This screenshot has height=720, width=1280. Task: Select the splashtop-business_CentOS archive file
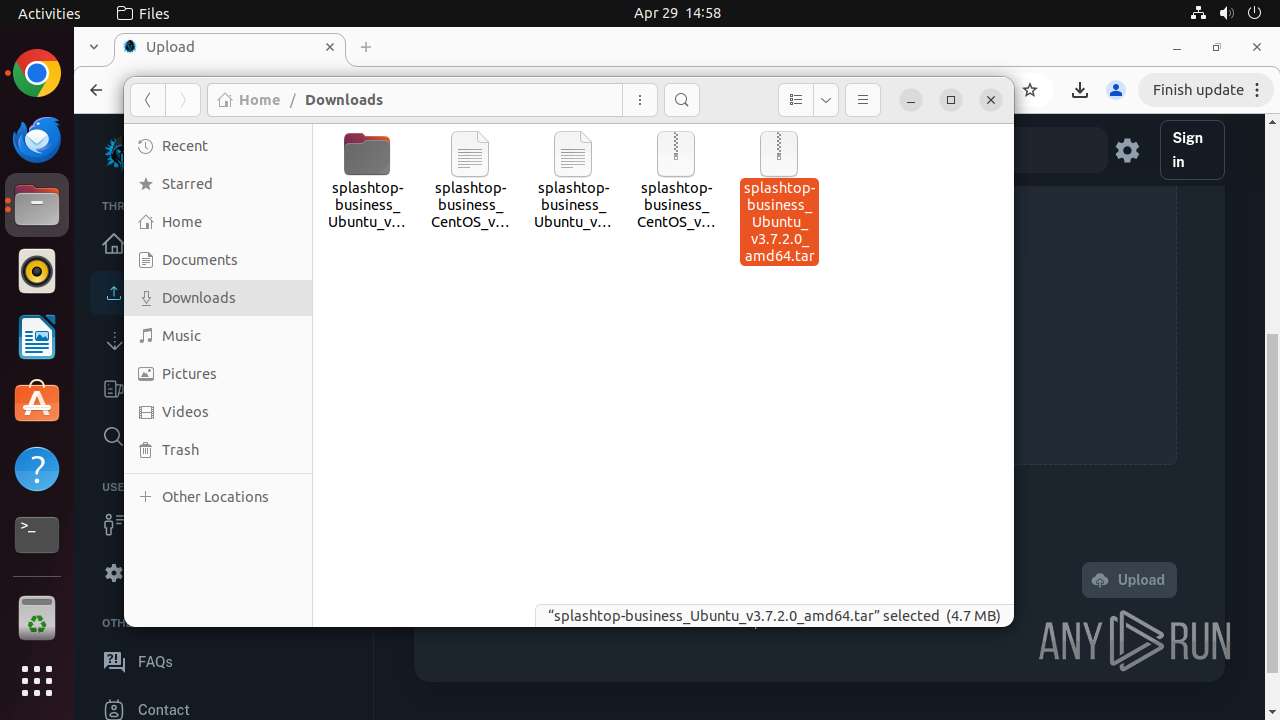pyautogui.click(x=676, y=181)
